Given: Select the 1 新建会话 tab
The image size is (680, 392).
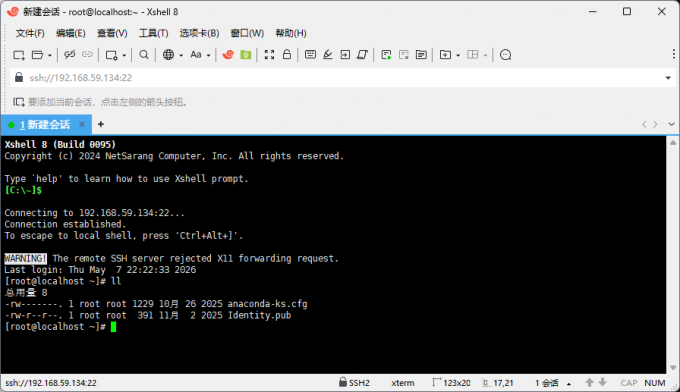Looking at the screenshot, I should click(45, 125).
